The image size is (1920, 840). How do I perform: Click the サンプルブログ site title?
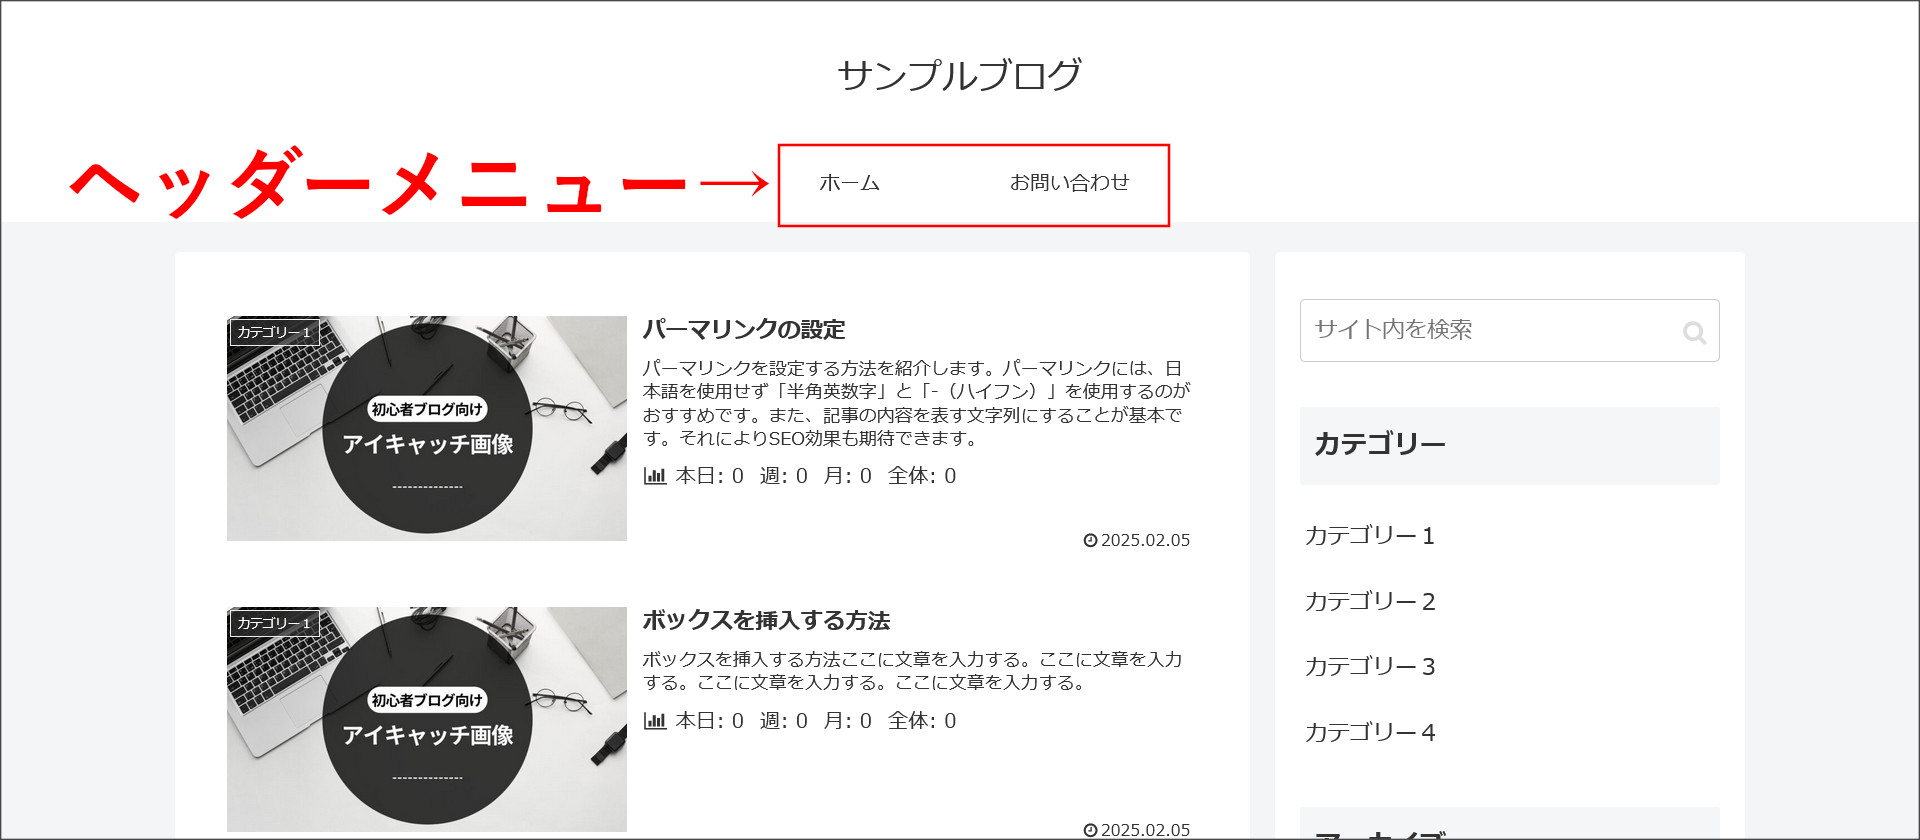coord(960,75)
